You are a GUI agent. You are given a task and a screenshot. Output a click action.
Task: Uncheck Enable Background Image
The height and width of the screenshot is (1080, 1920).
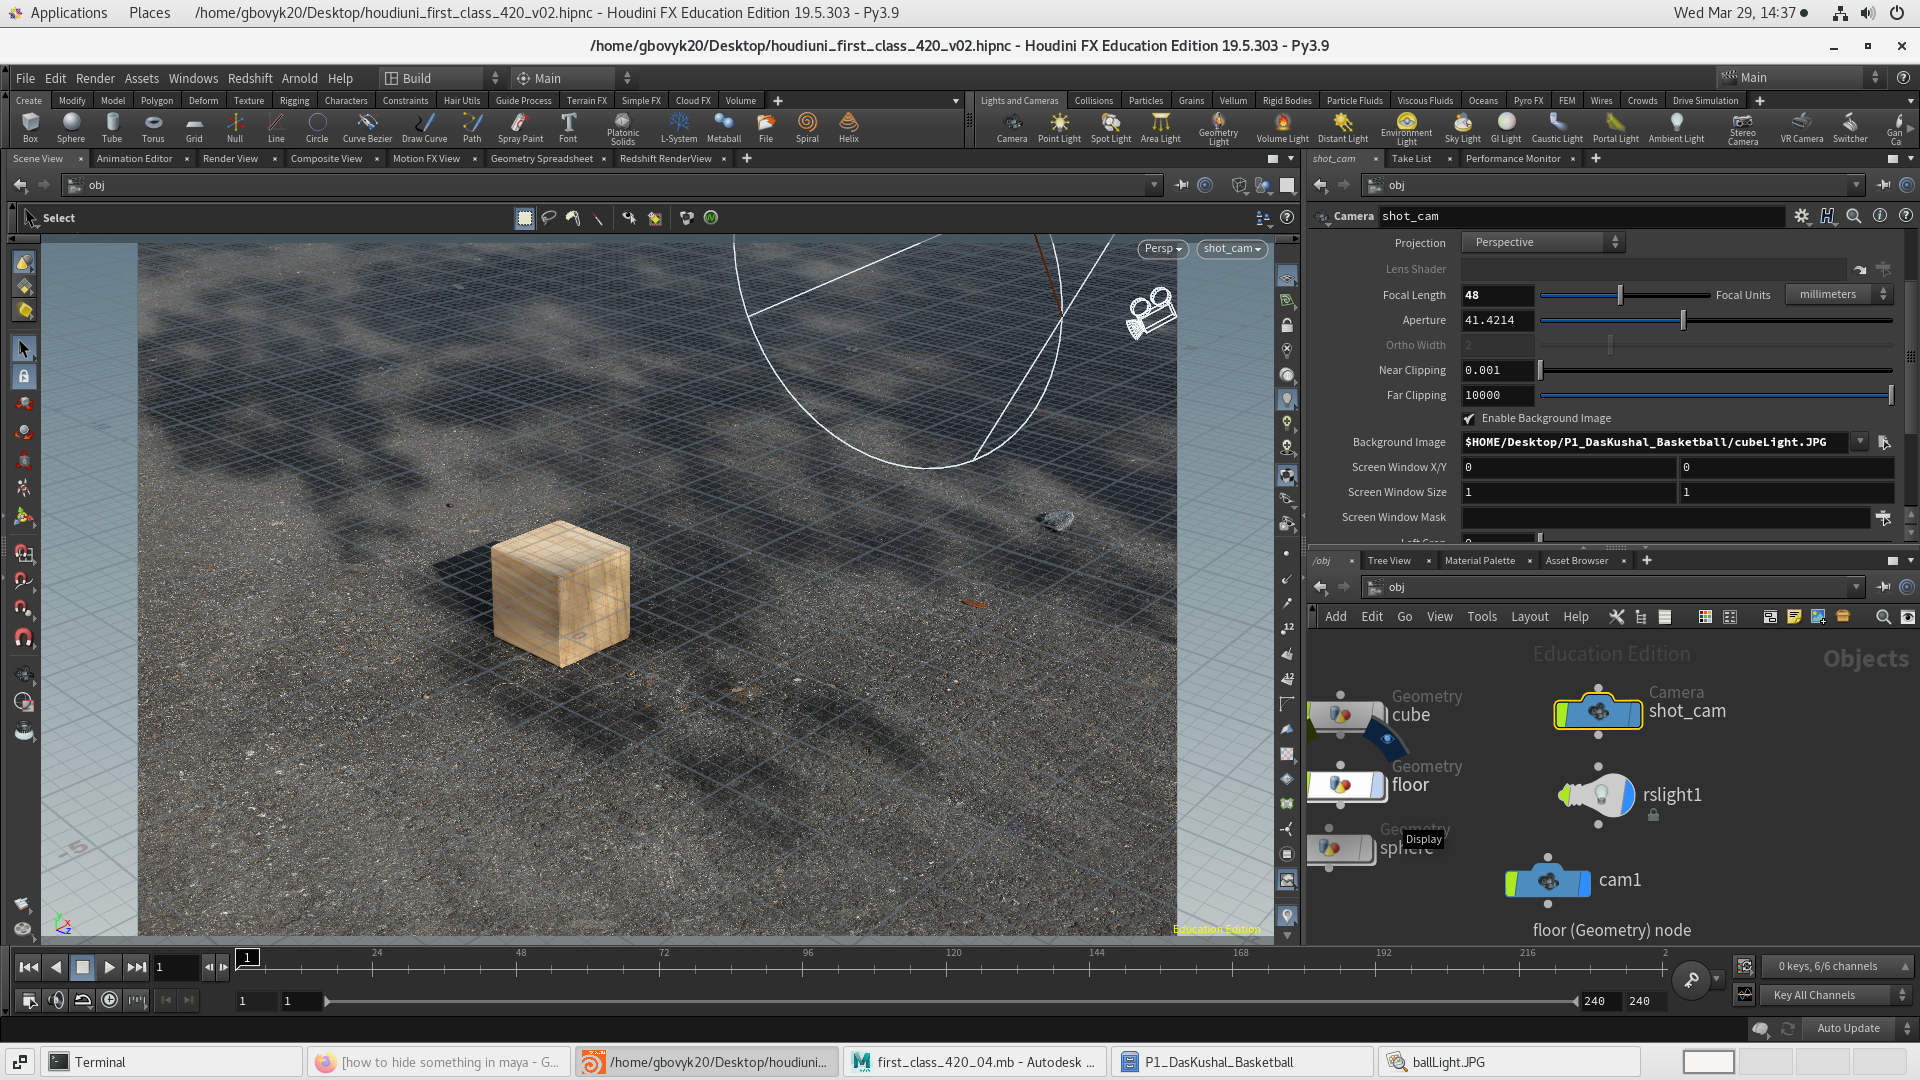pos(1469,419)
